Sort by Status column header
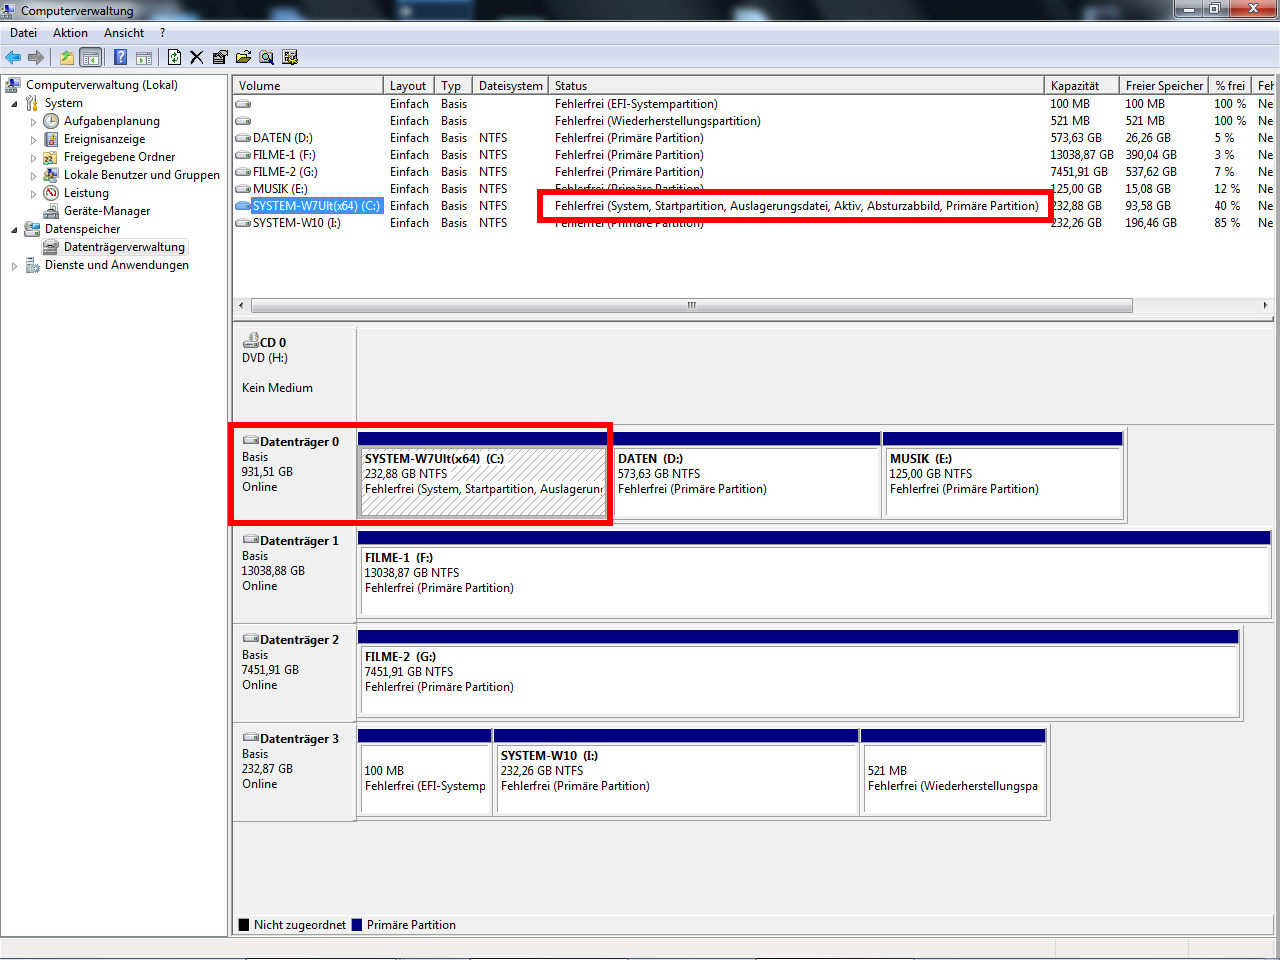 pyautogui.click(x=797, y=86)
